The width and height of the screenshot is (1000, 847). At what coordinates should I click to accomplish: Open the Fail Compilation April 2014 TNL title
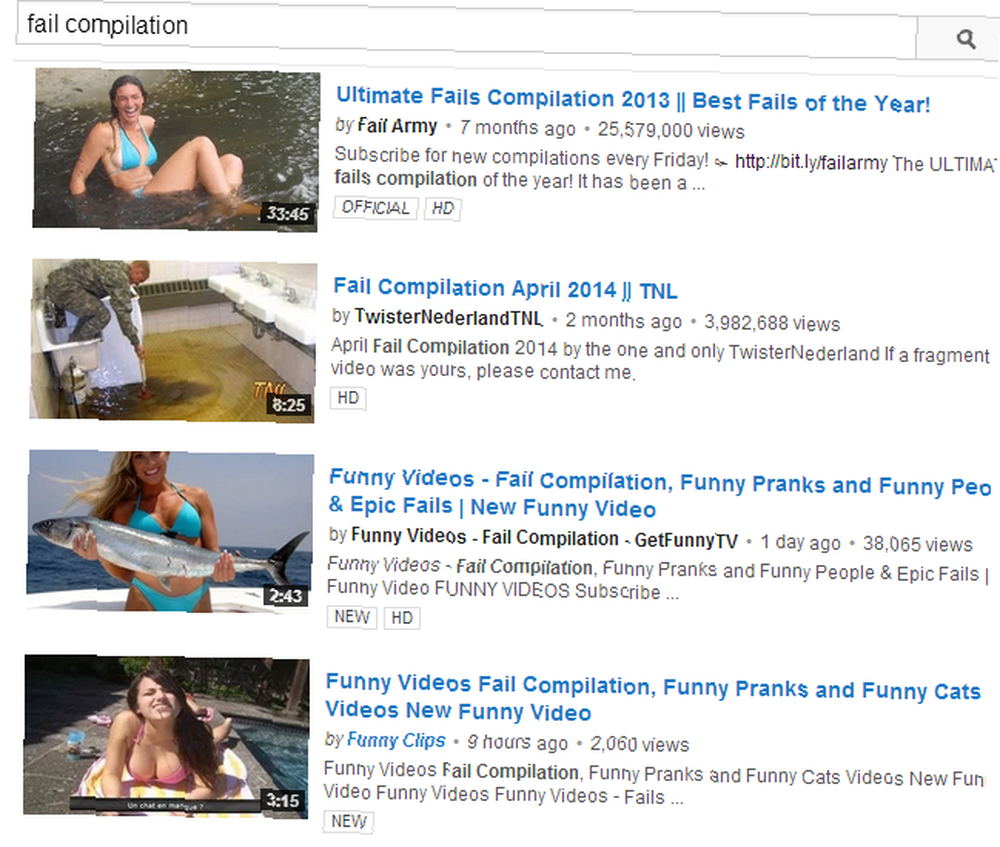[x=505, y=289]
